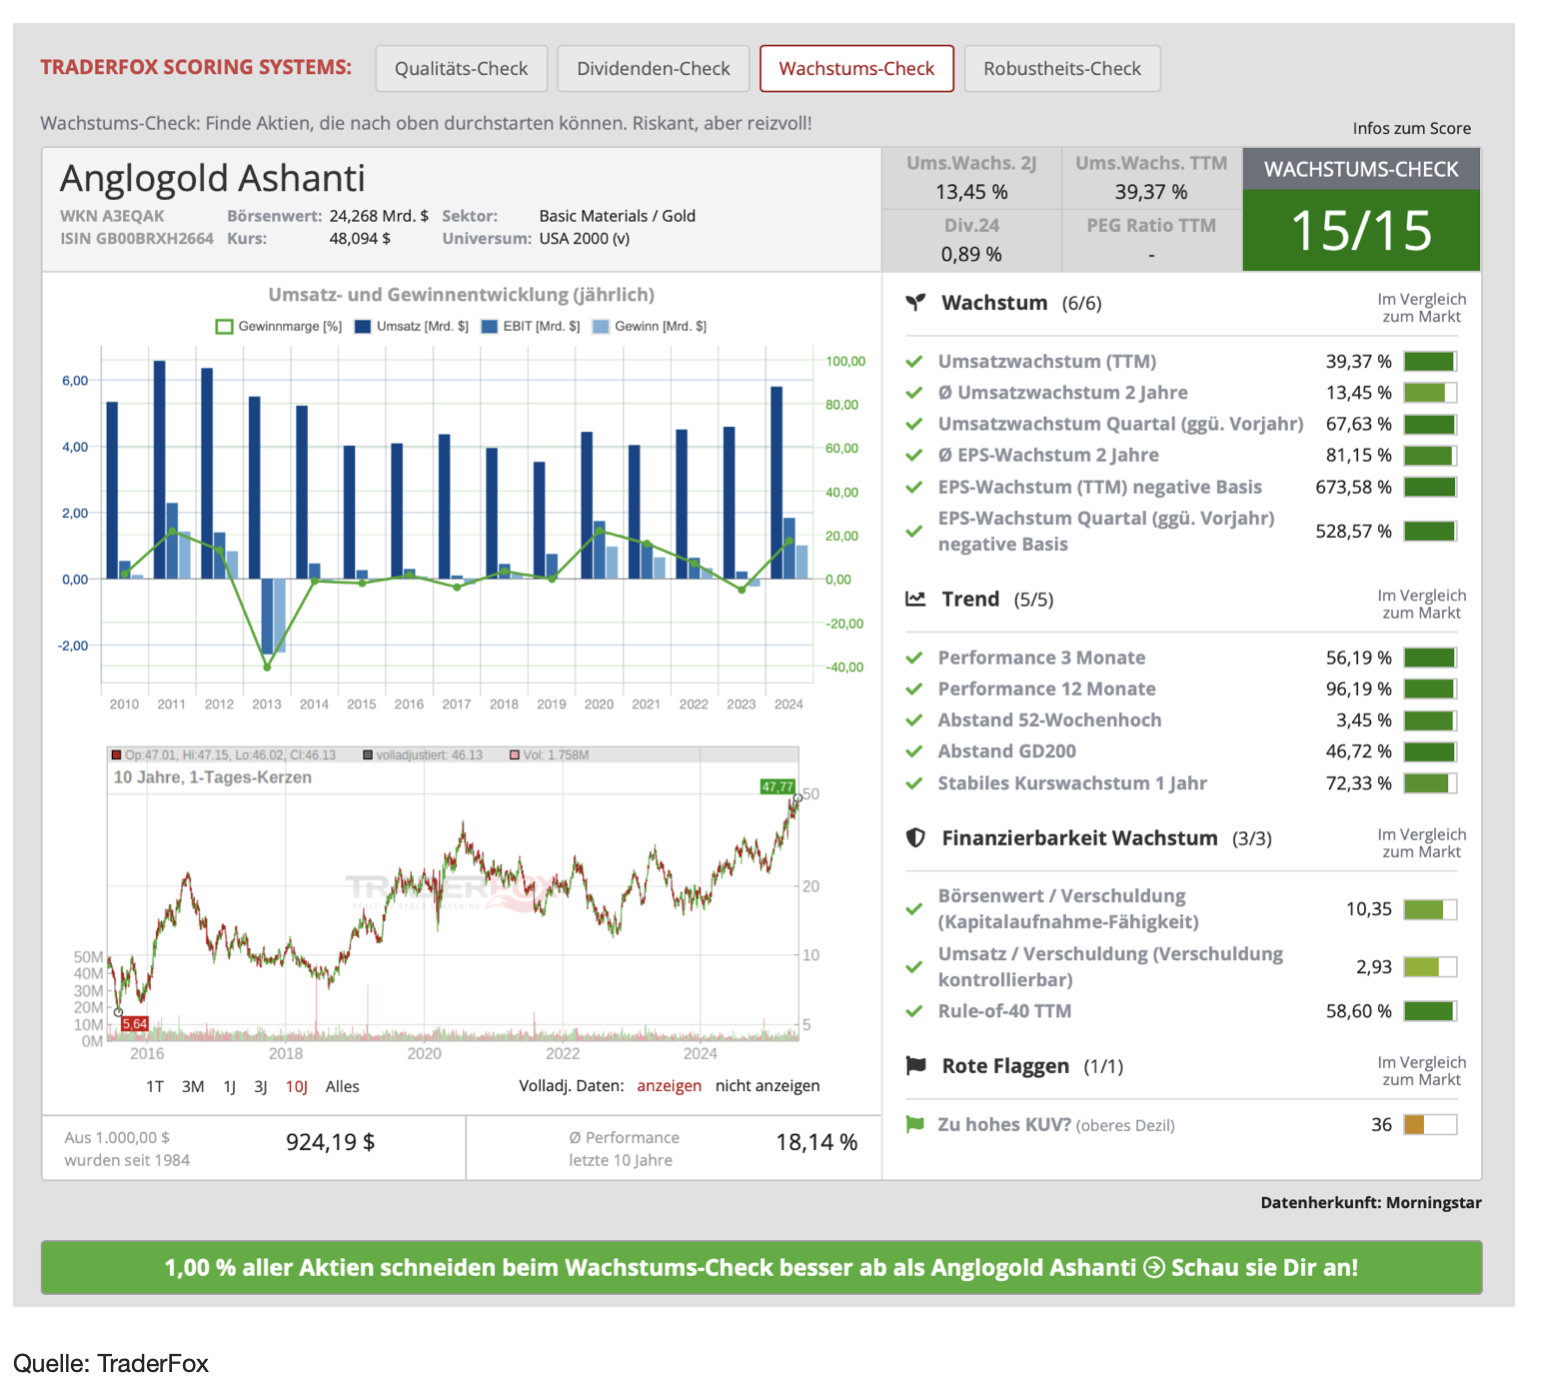Click the WKN A3EQAK text
The image size is (1554, 1396).
point(112,216)
